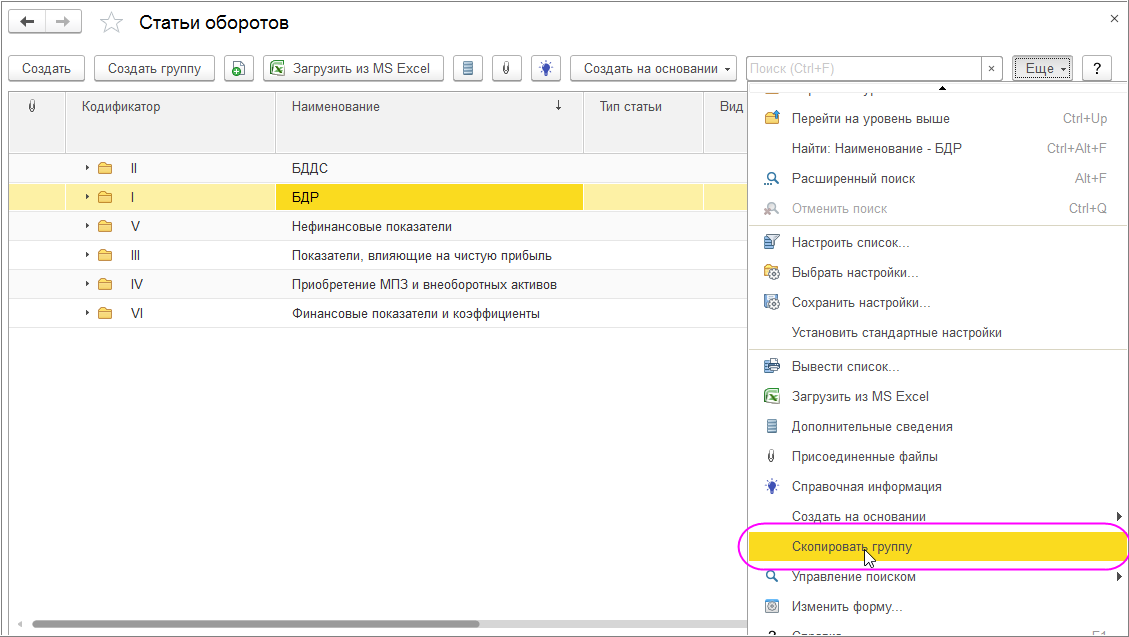Click the Тип статьи column header
The image size is (1129, 637).
(643, 122)
